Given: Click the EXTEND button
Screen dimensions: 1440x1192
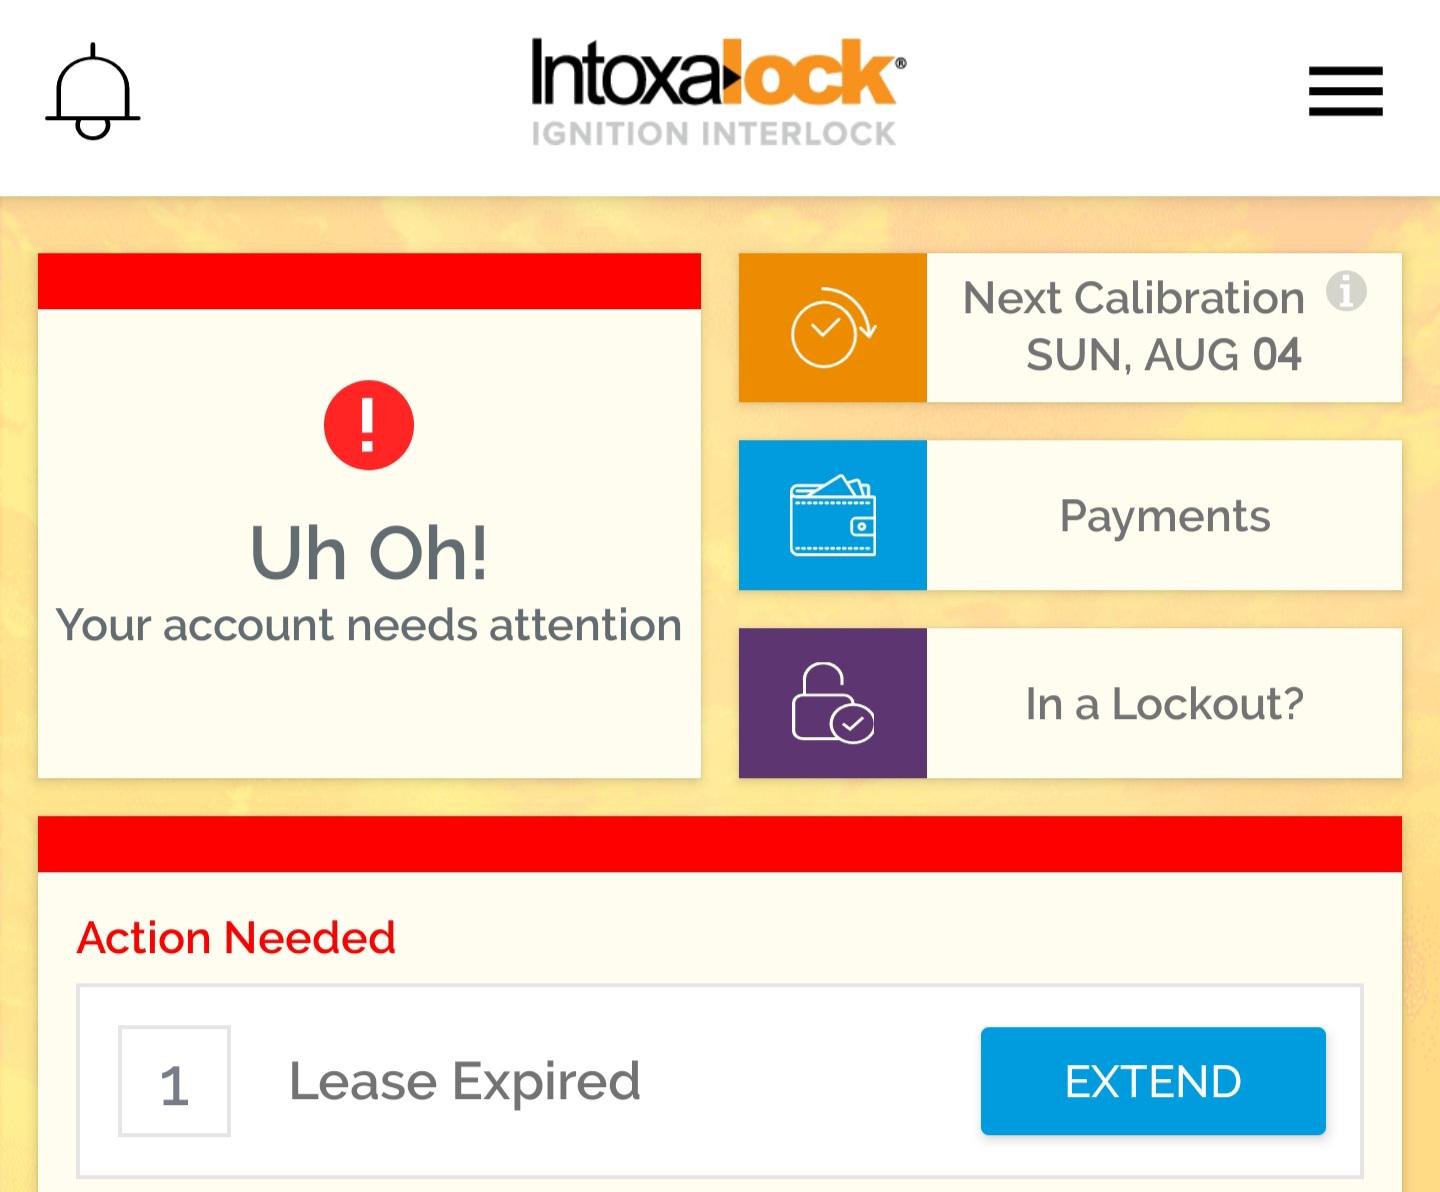Looking at the screenshot, I should [x=1152, y=1081].
